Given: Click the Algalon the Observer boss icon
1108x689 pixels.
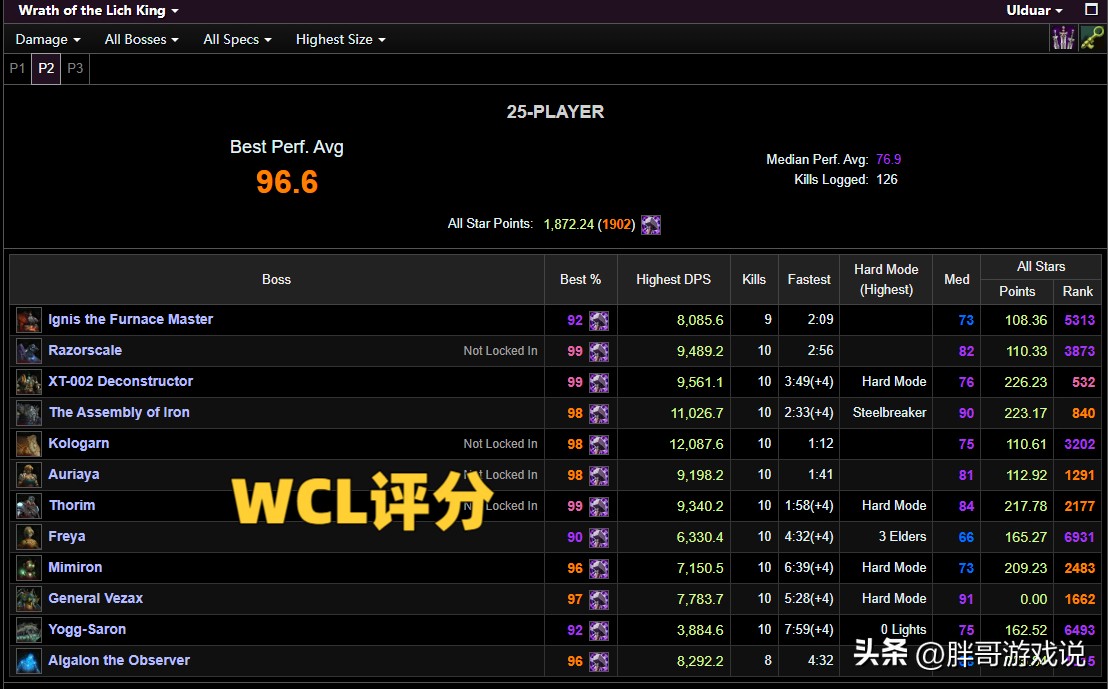Looking at the screenshot, I should [27, 660].
